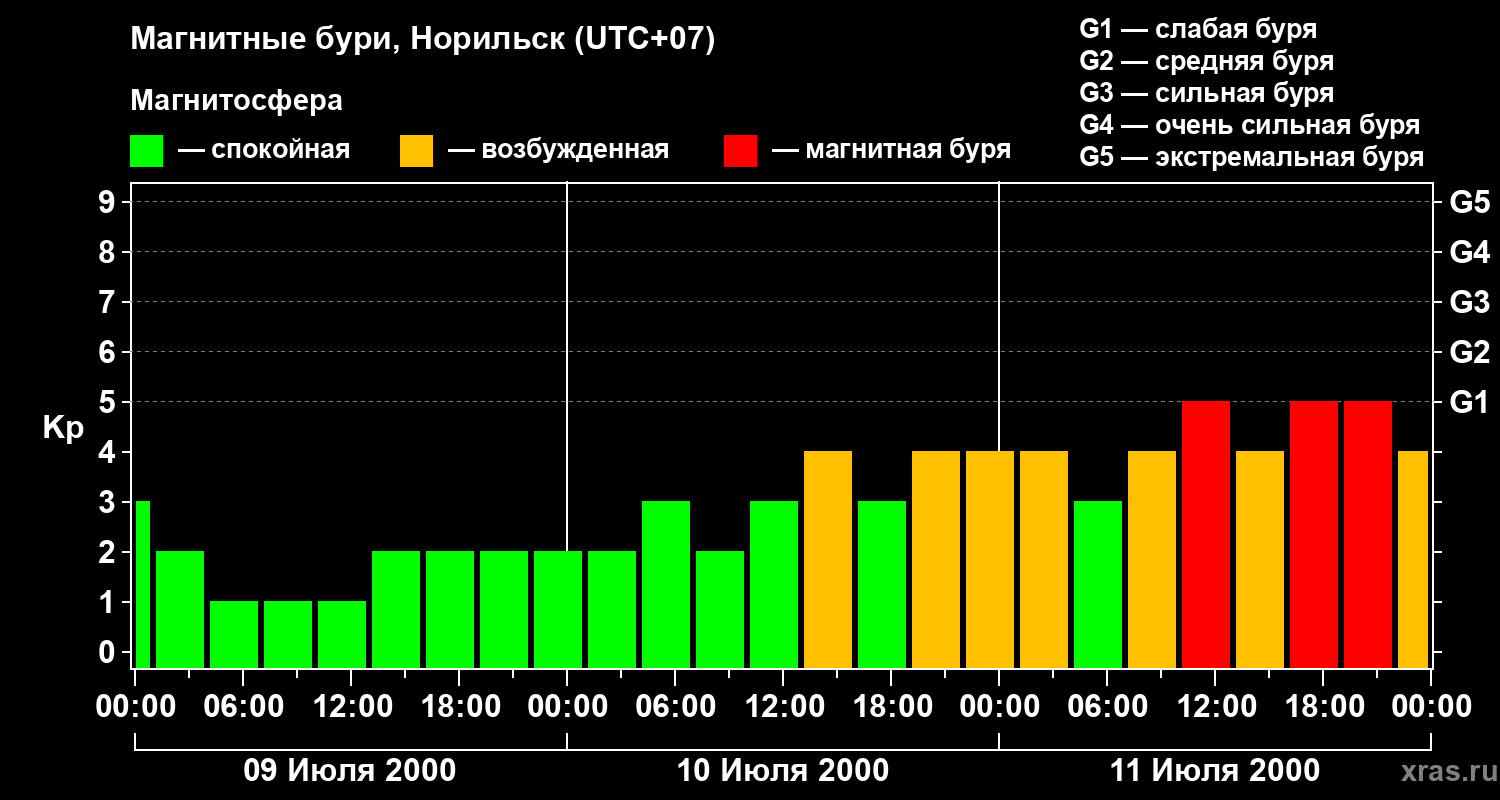Click the second red storm bar on 11 Июля
The height and width of the screenshot is (800, 1500).
(1314, 534)
